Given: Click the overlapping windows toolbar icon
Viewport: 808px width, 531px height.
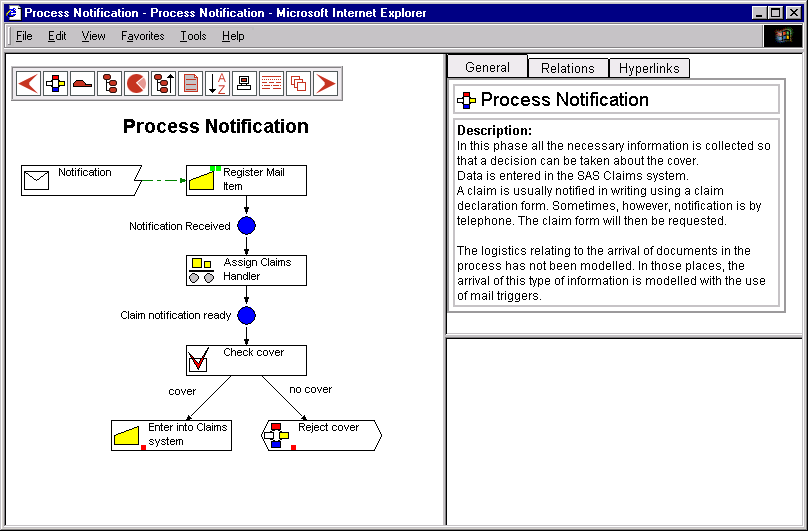Looking at the screenshot, I should (298, 83).
